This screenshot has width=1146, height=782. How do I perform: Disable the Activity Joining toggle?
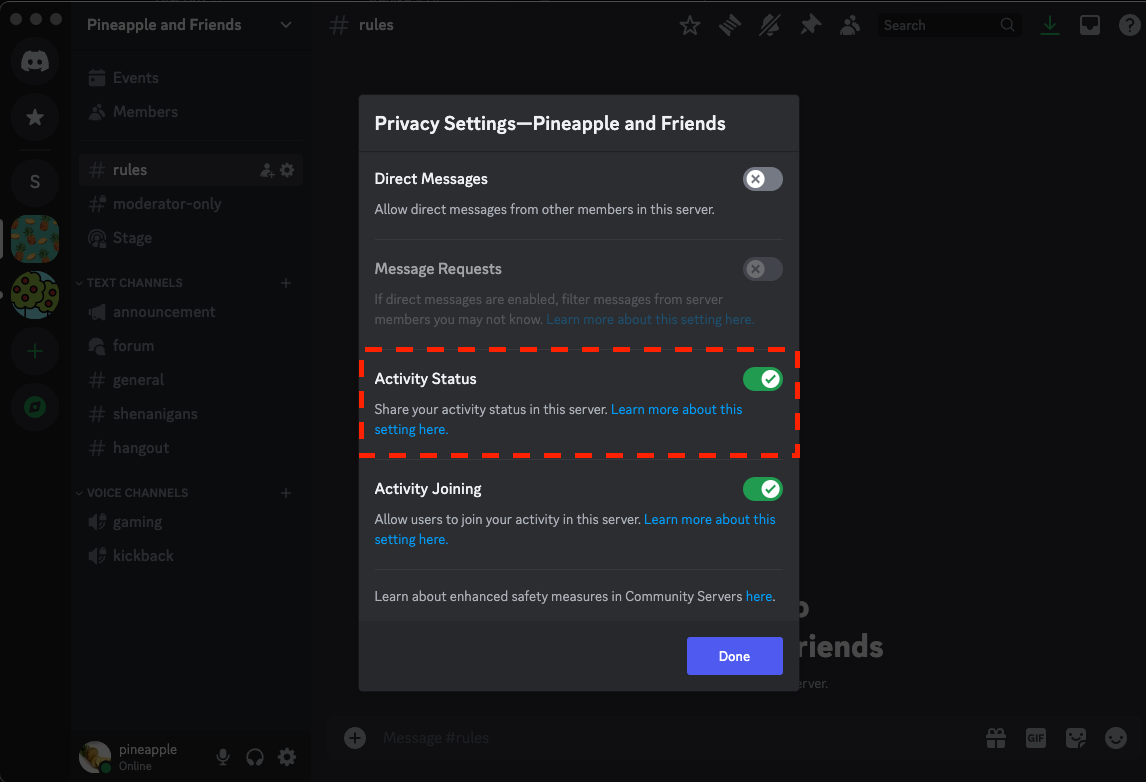[762, 489]
